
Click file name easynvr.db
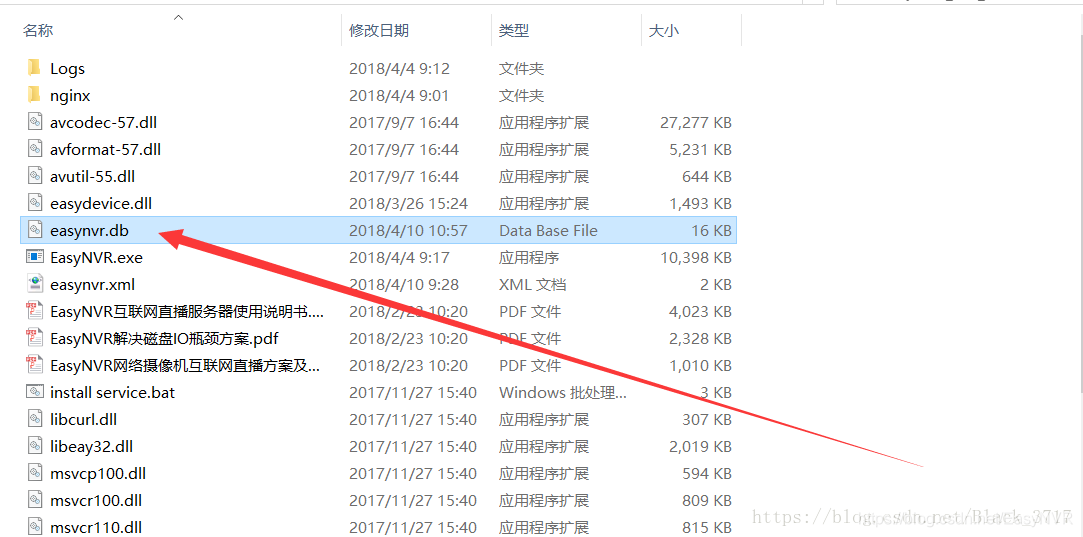point(90,230)
